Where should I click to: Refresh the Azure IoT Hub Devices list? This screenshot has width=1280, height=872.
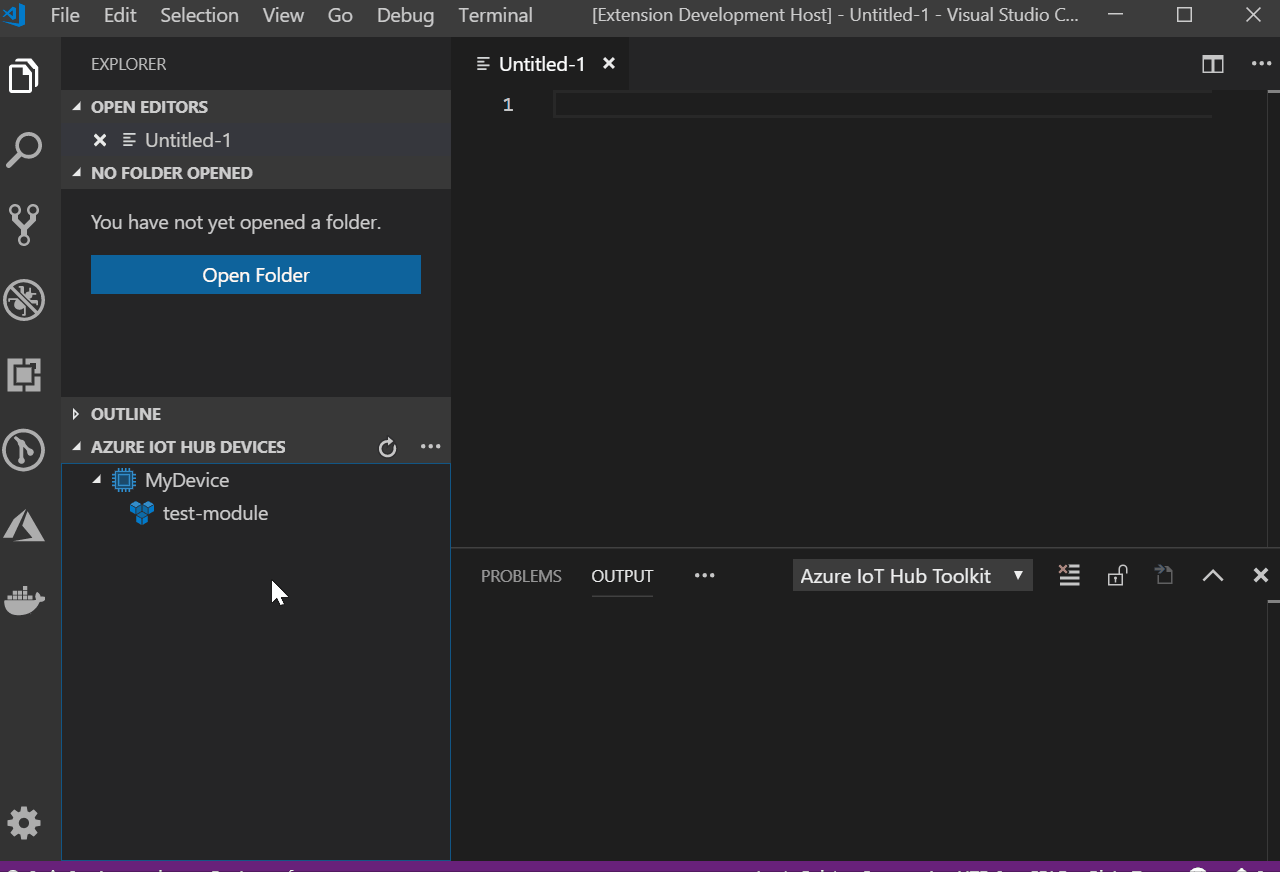pyautogui.click(x=388, y=447)
